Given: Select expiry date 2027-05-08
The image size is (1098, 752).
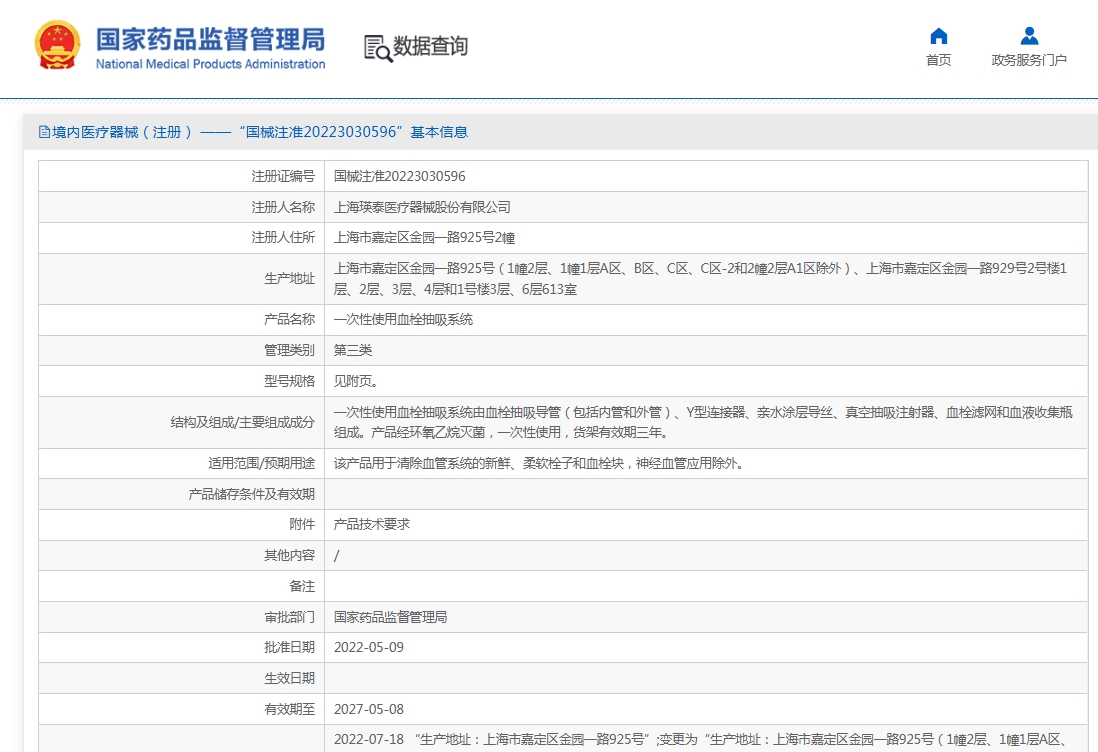Looking at the screenshot, I should point(369,709).
